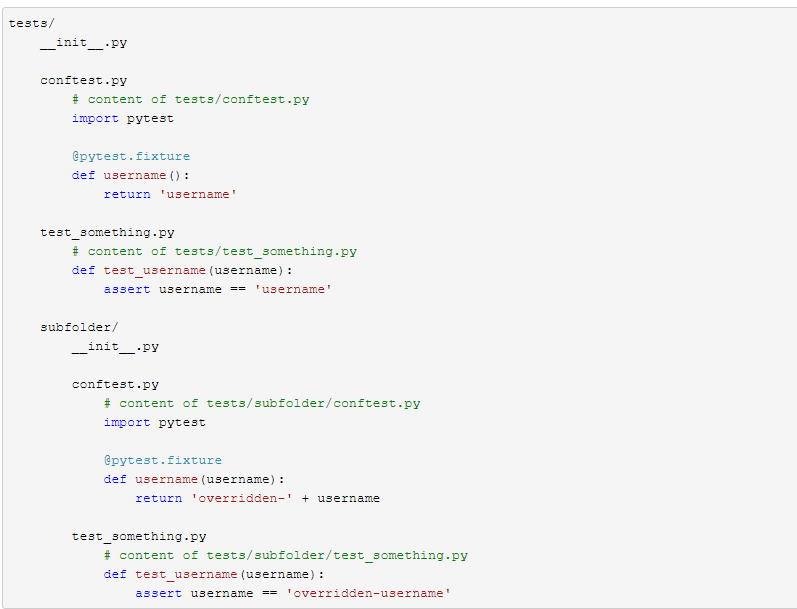Viewport: 797px width, 609px height.
Task: Click the first __init__.py entry under tests/
Action: [84, 43]
